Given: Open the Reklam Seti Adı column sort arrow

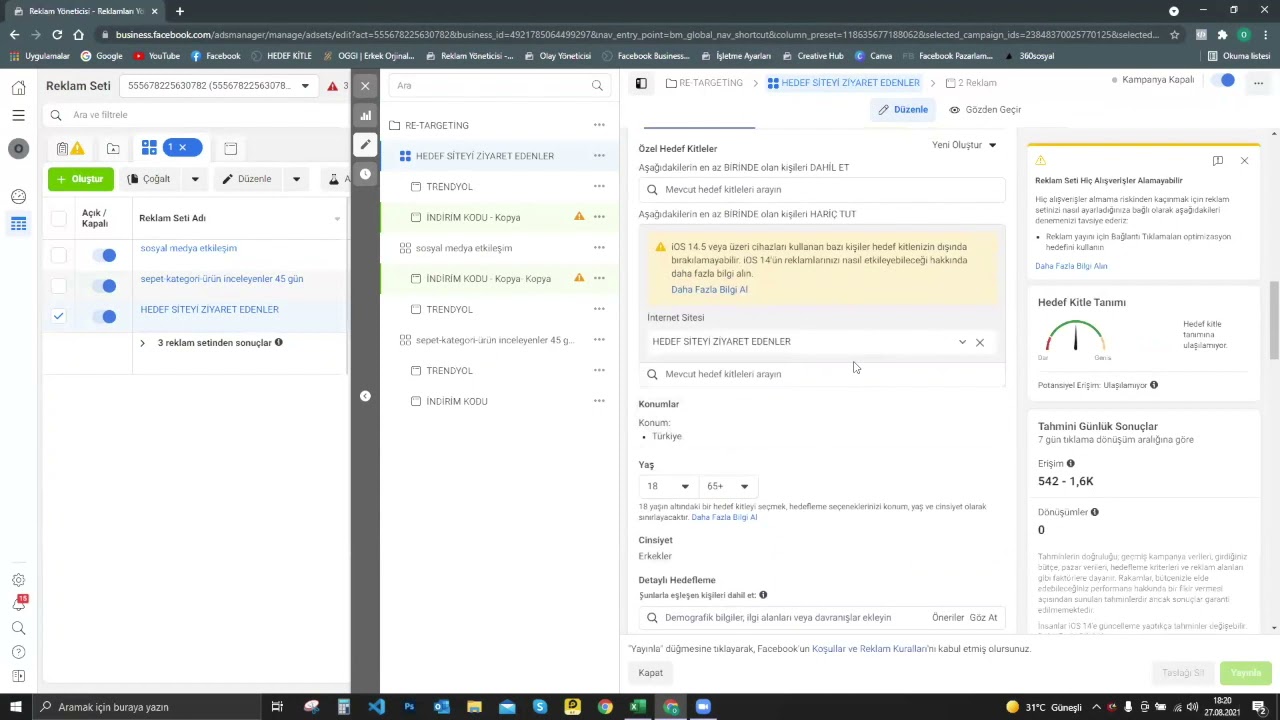Looking at the screenshot, I should 337,220.
